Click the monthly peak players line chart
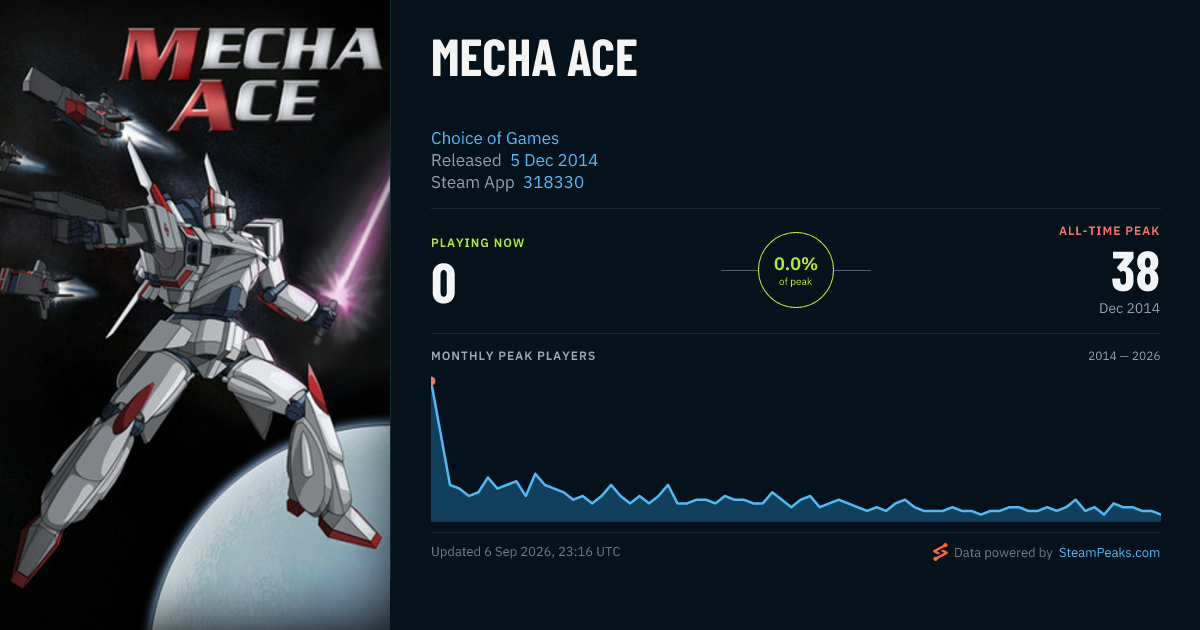The height and width of the screenshot is (630, 1200). coord(796,450)
